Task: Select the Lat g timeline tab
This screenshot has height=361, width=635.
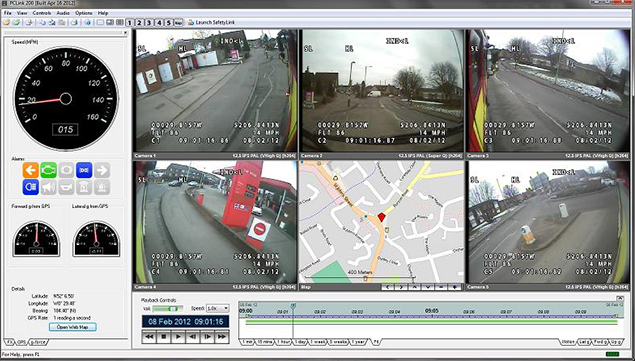Action: pyautogui.click(x=584, y=342)
